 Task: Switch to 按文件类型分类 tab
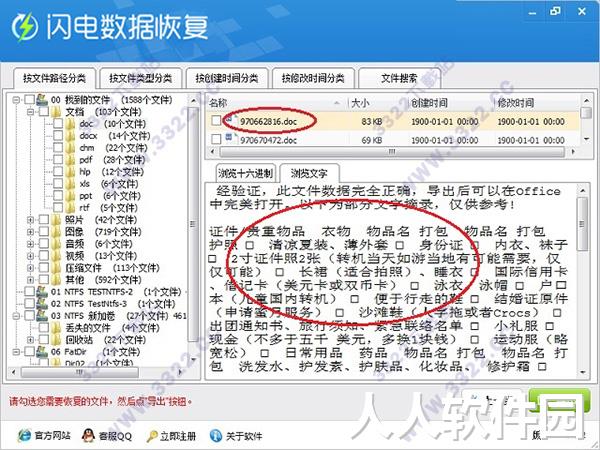[140, 78]
